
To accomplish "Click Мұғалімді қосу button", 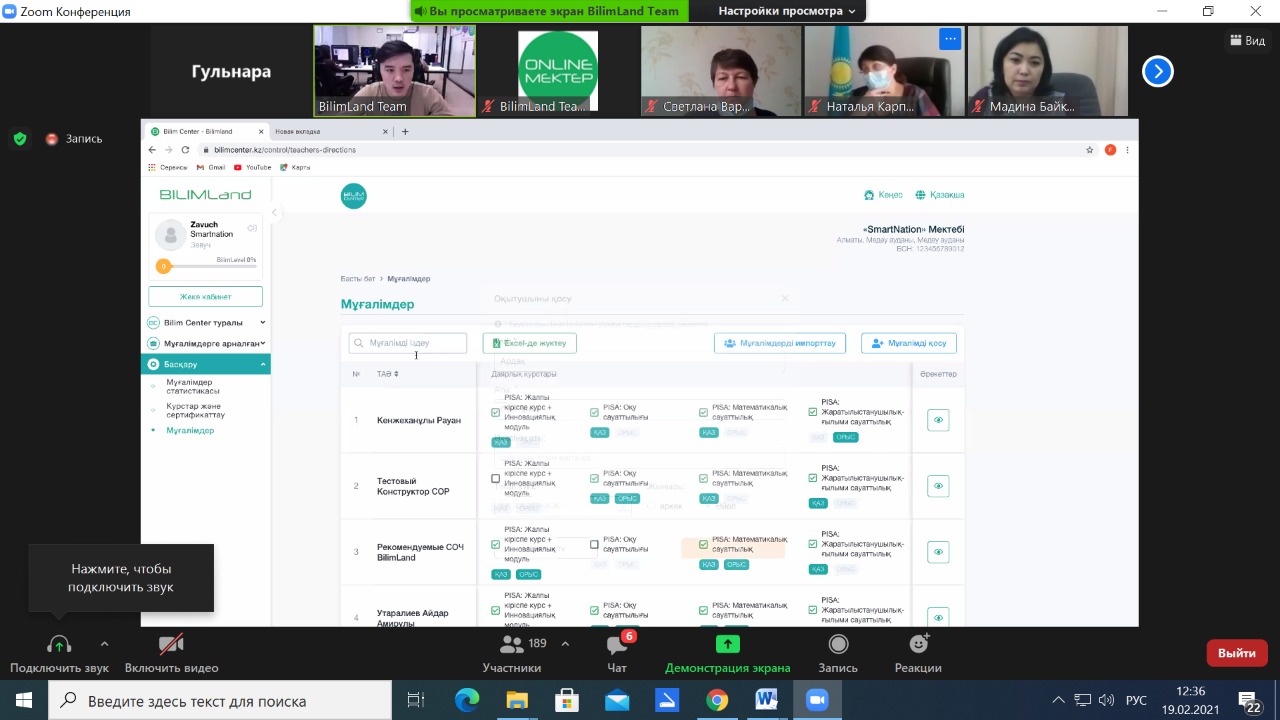I will [909, 343].
